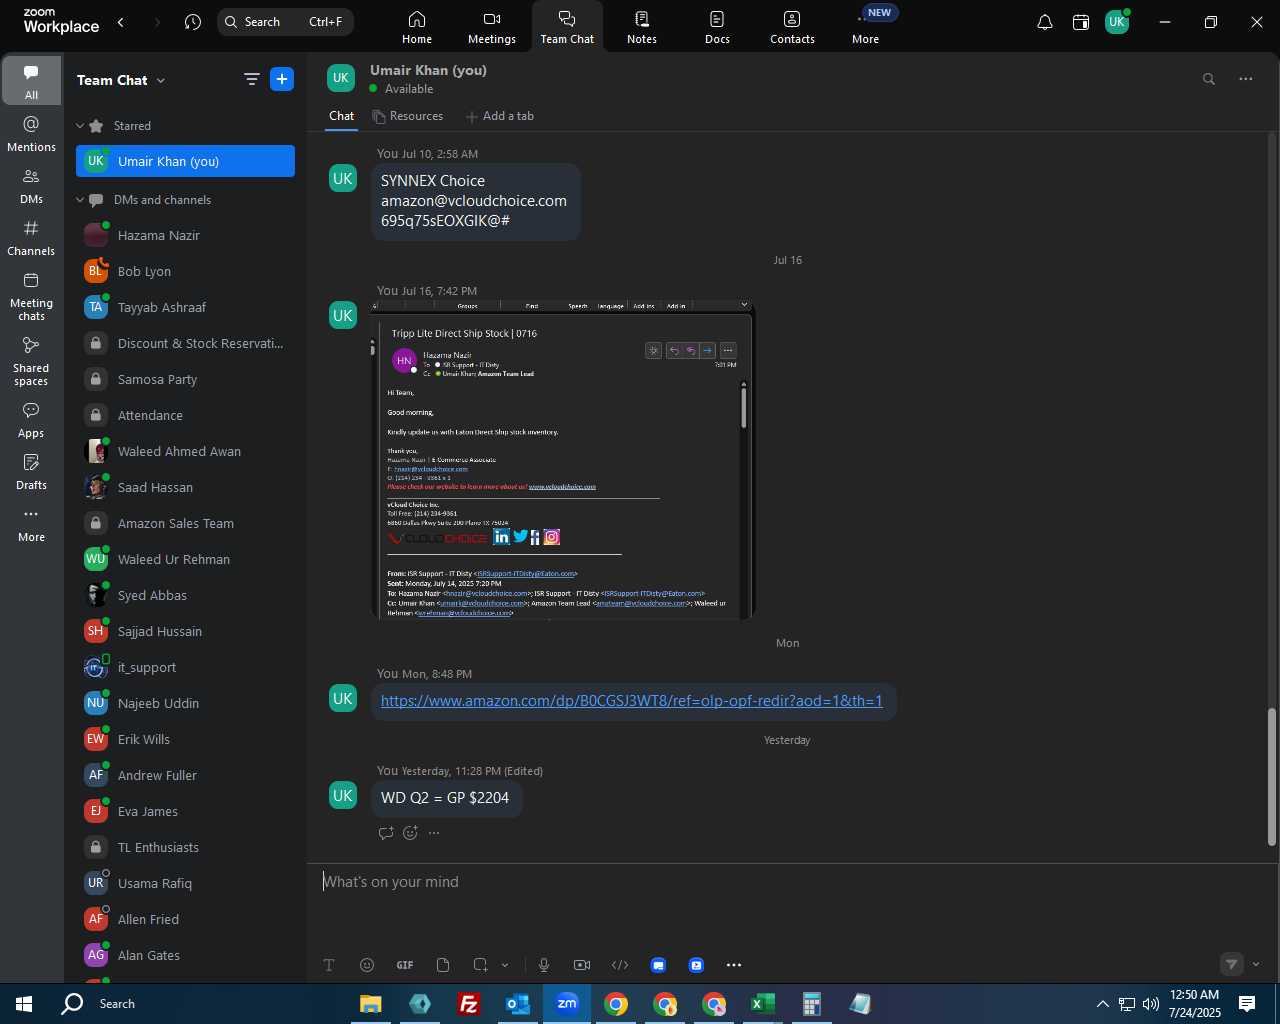Click Add a tab
The height and width of the screenshot is (1024, 1280).
[500, 116]
